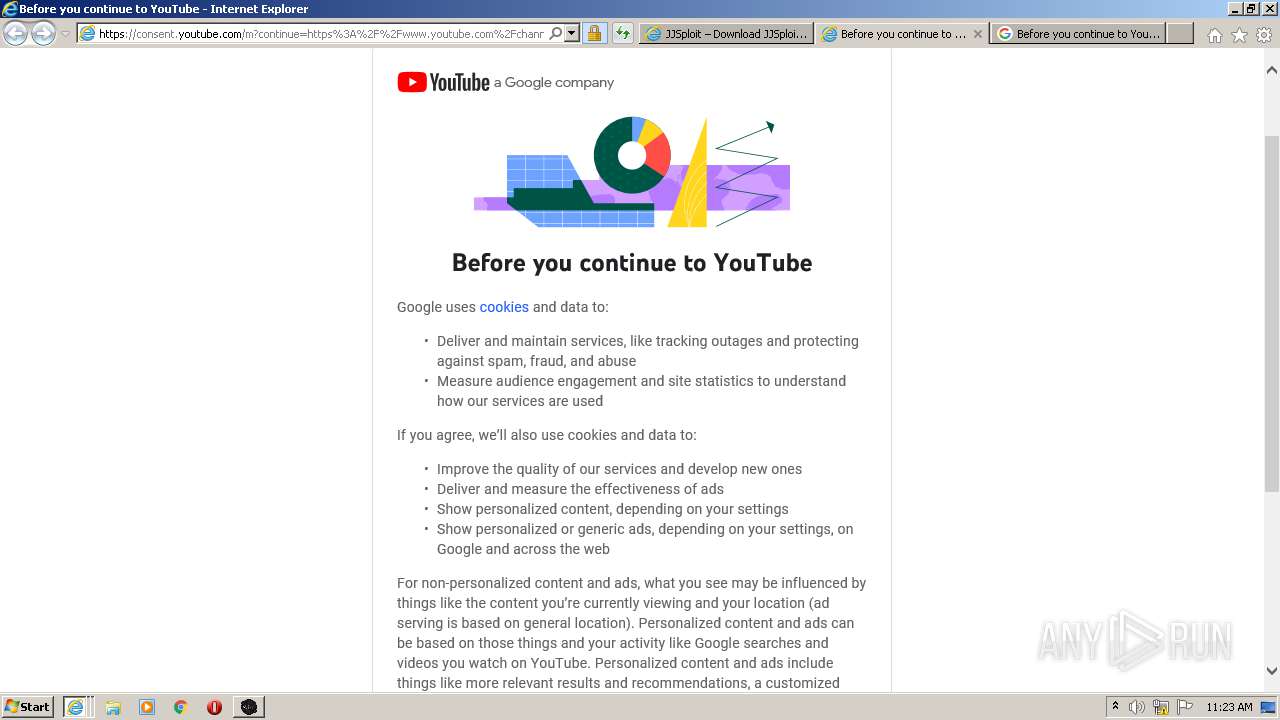Open the Windows Start menu
This screenshot has width=1280, height=720.
(x=28, y=706)
